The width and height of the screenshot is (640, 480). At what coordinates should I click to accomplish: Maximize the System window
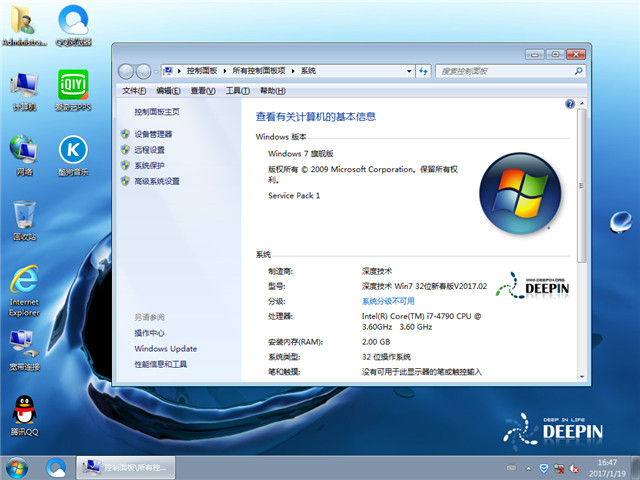click(x=555, y=54)
